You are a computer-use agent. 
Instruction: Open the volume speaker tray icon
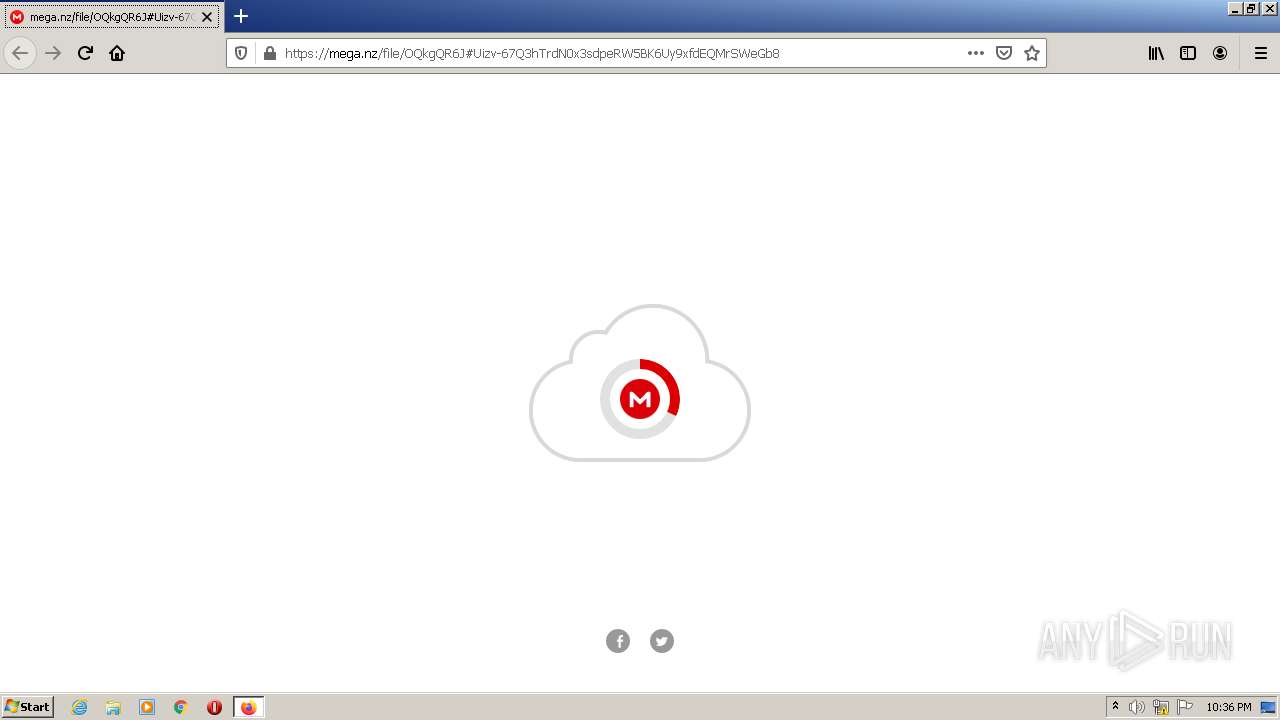click(1137, 707)
